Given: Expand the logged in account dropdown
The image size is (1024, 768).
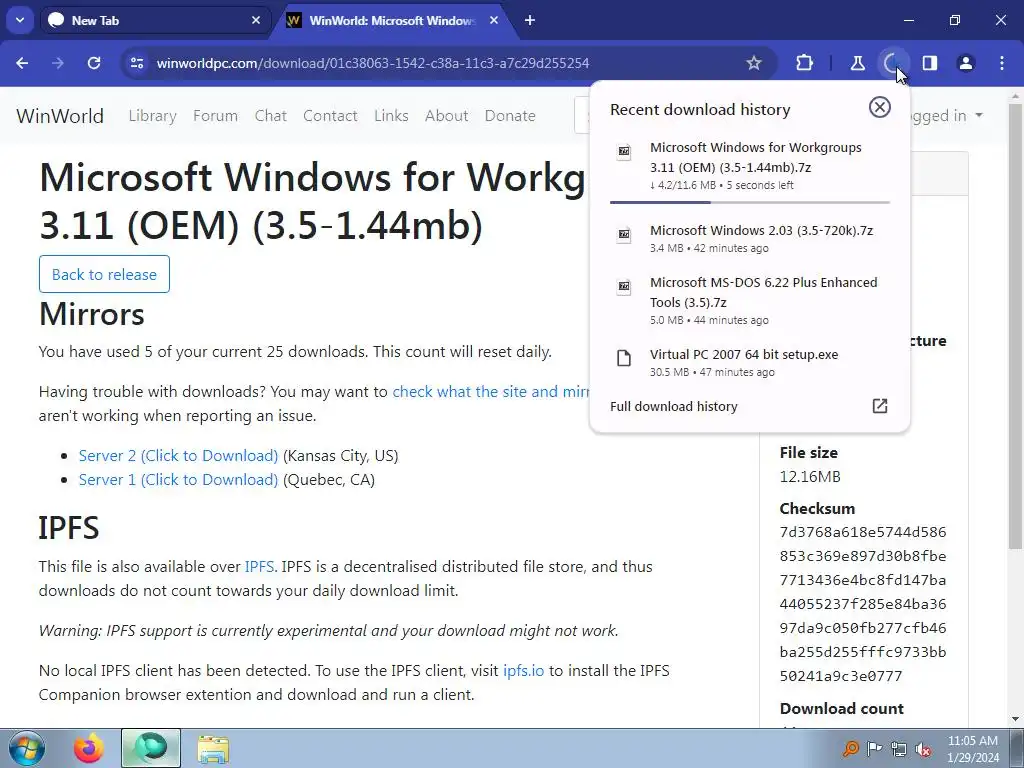Looking at the screenshot, I should pos(947,116).
